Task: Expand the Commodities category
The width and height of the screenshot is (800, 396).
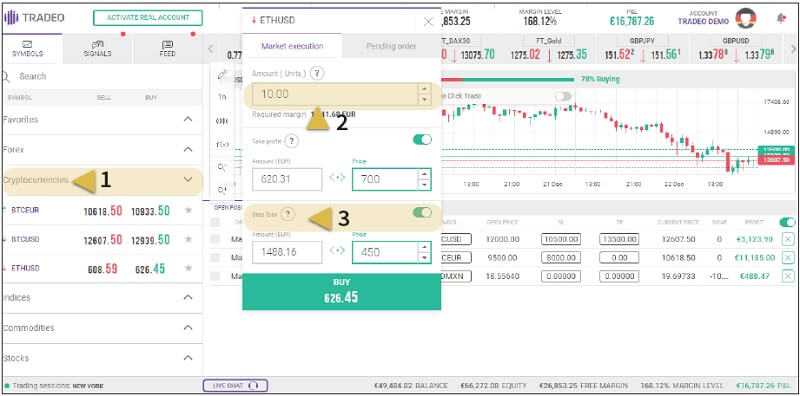Action: pyautogui.click(x=188, y=327)
